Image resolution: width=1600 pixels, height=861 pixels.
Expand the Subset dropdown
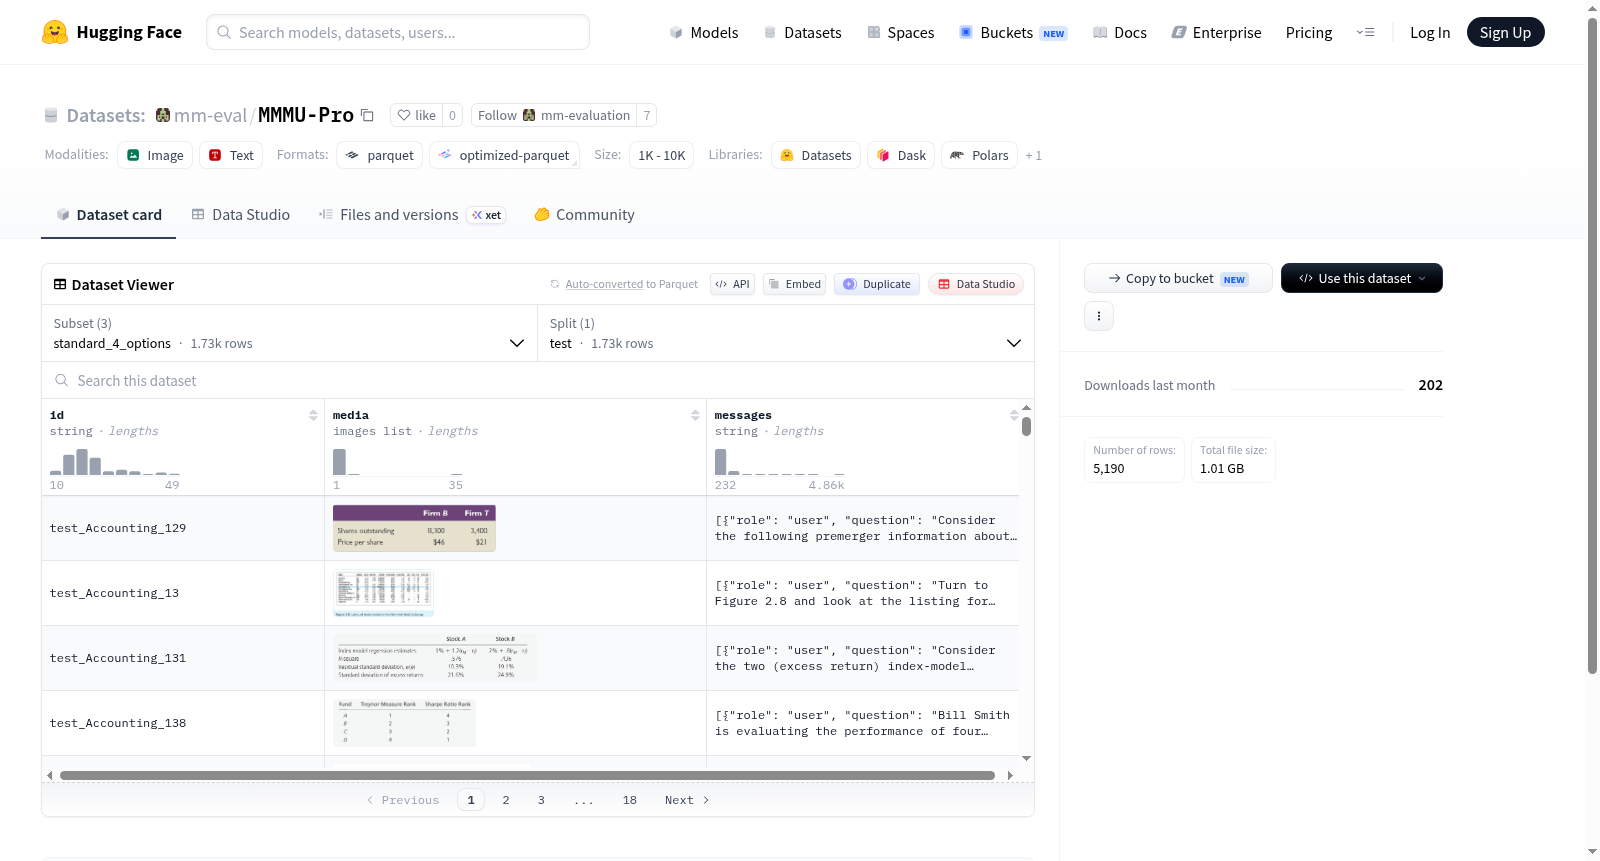coord(290,333)
